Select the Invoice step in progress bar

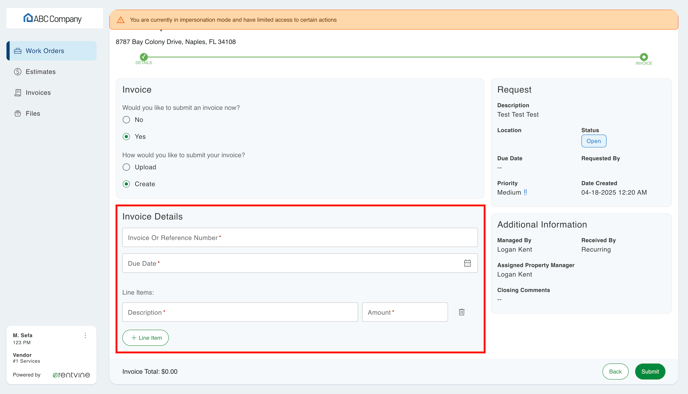(643, 57)
